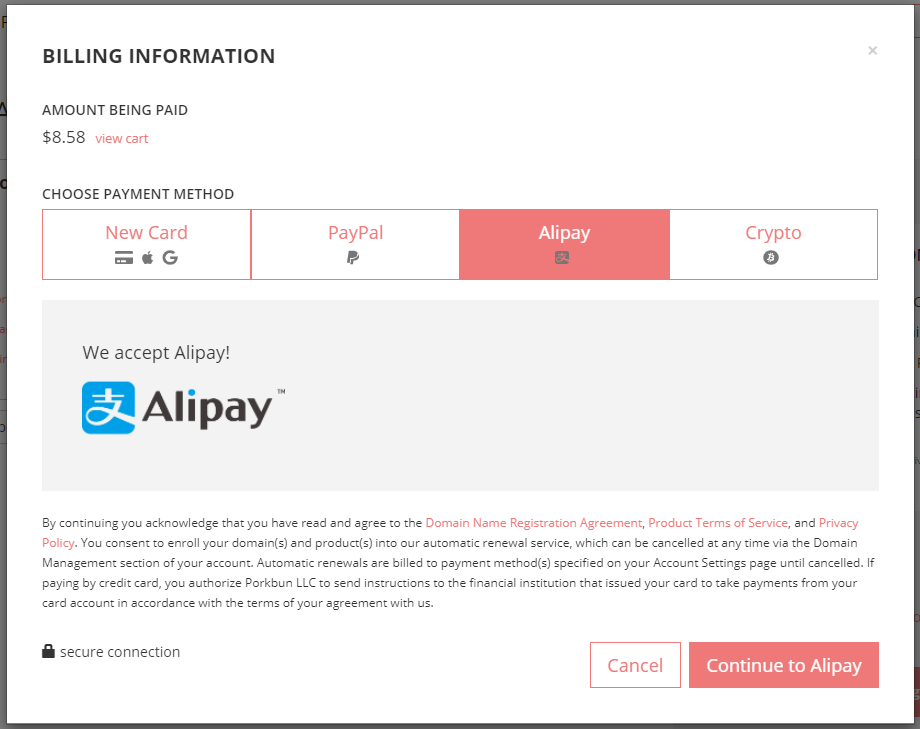Click the $8.58 amount text
The height and width of the screenshot is (729, 920).
pyautogui.click(x=64, y=137)
